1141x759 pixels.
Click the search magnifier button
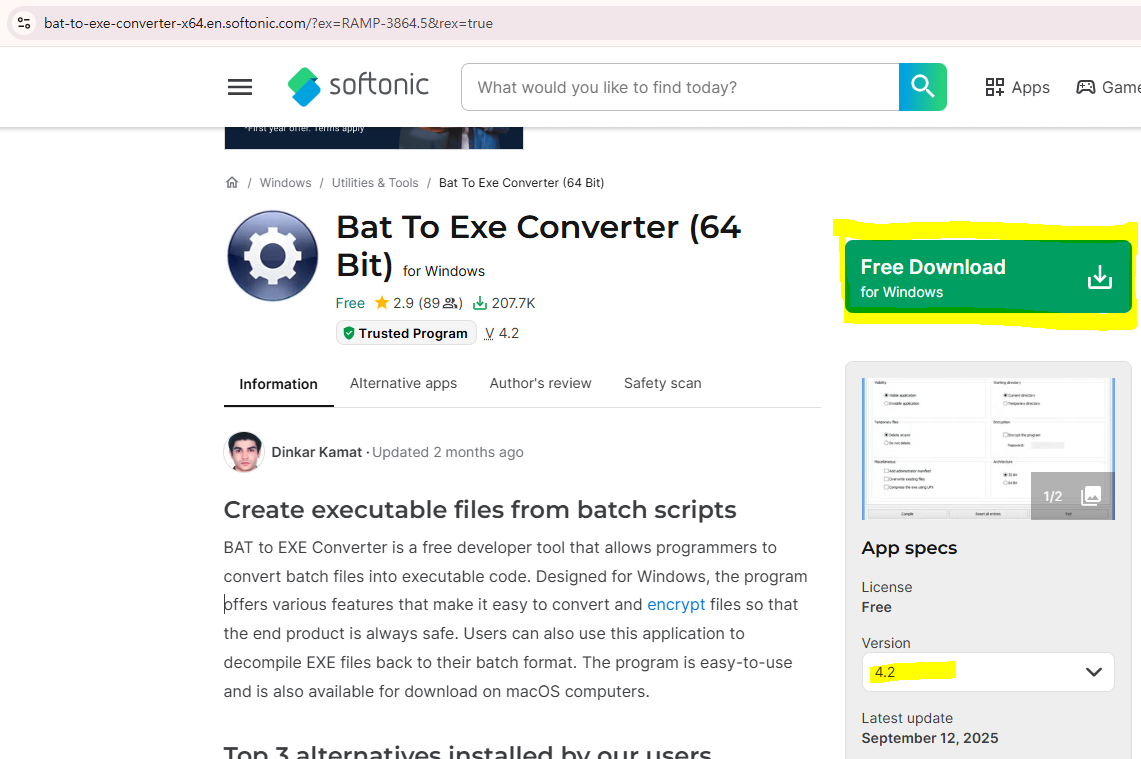tap(922, 87)
